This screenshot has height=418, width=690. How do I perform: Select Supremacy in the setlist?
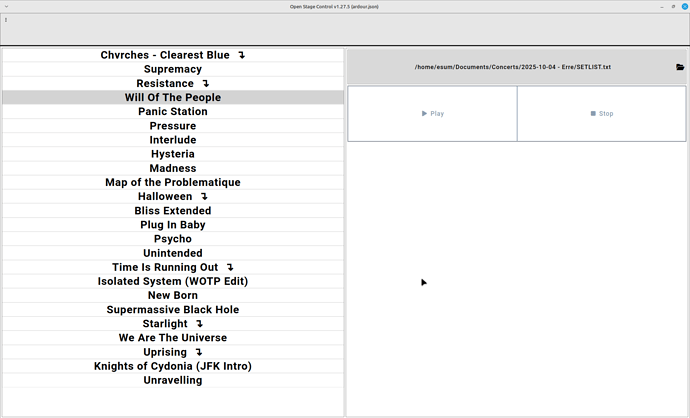(173, 70)
